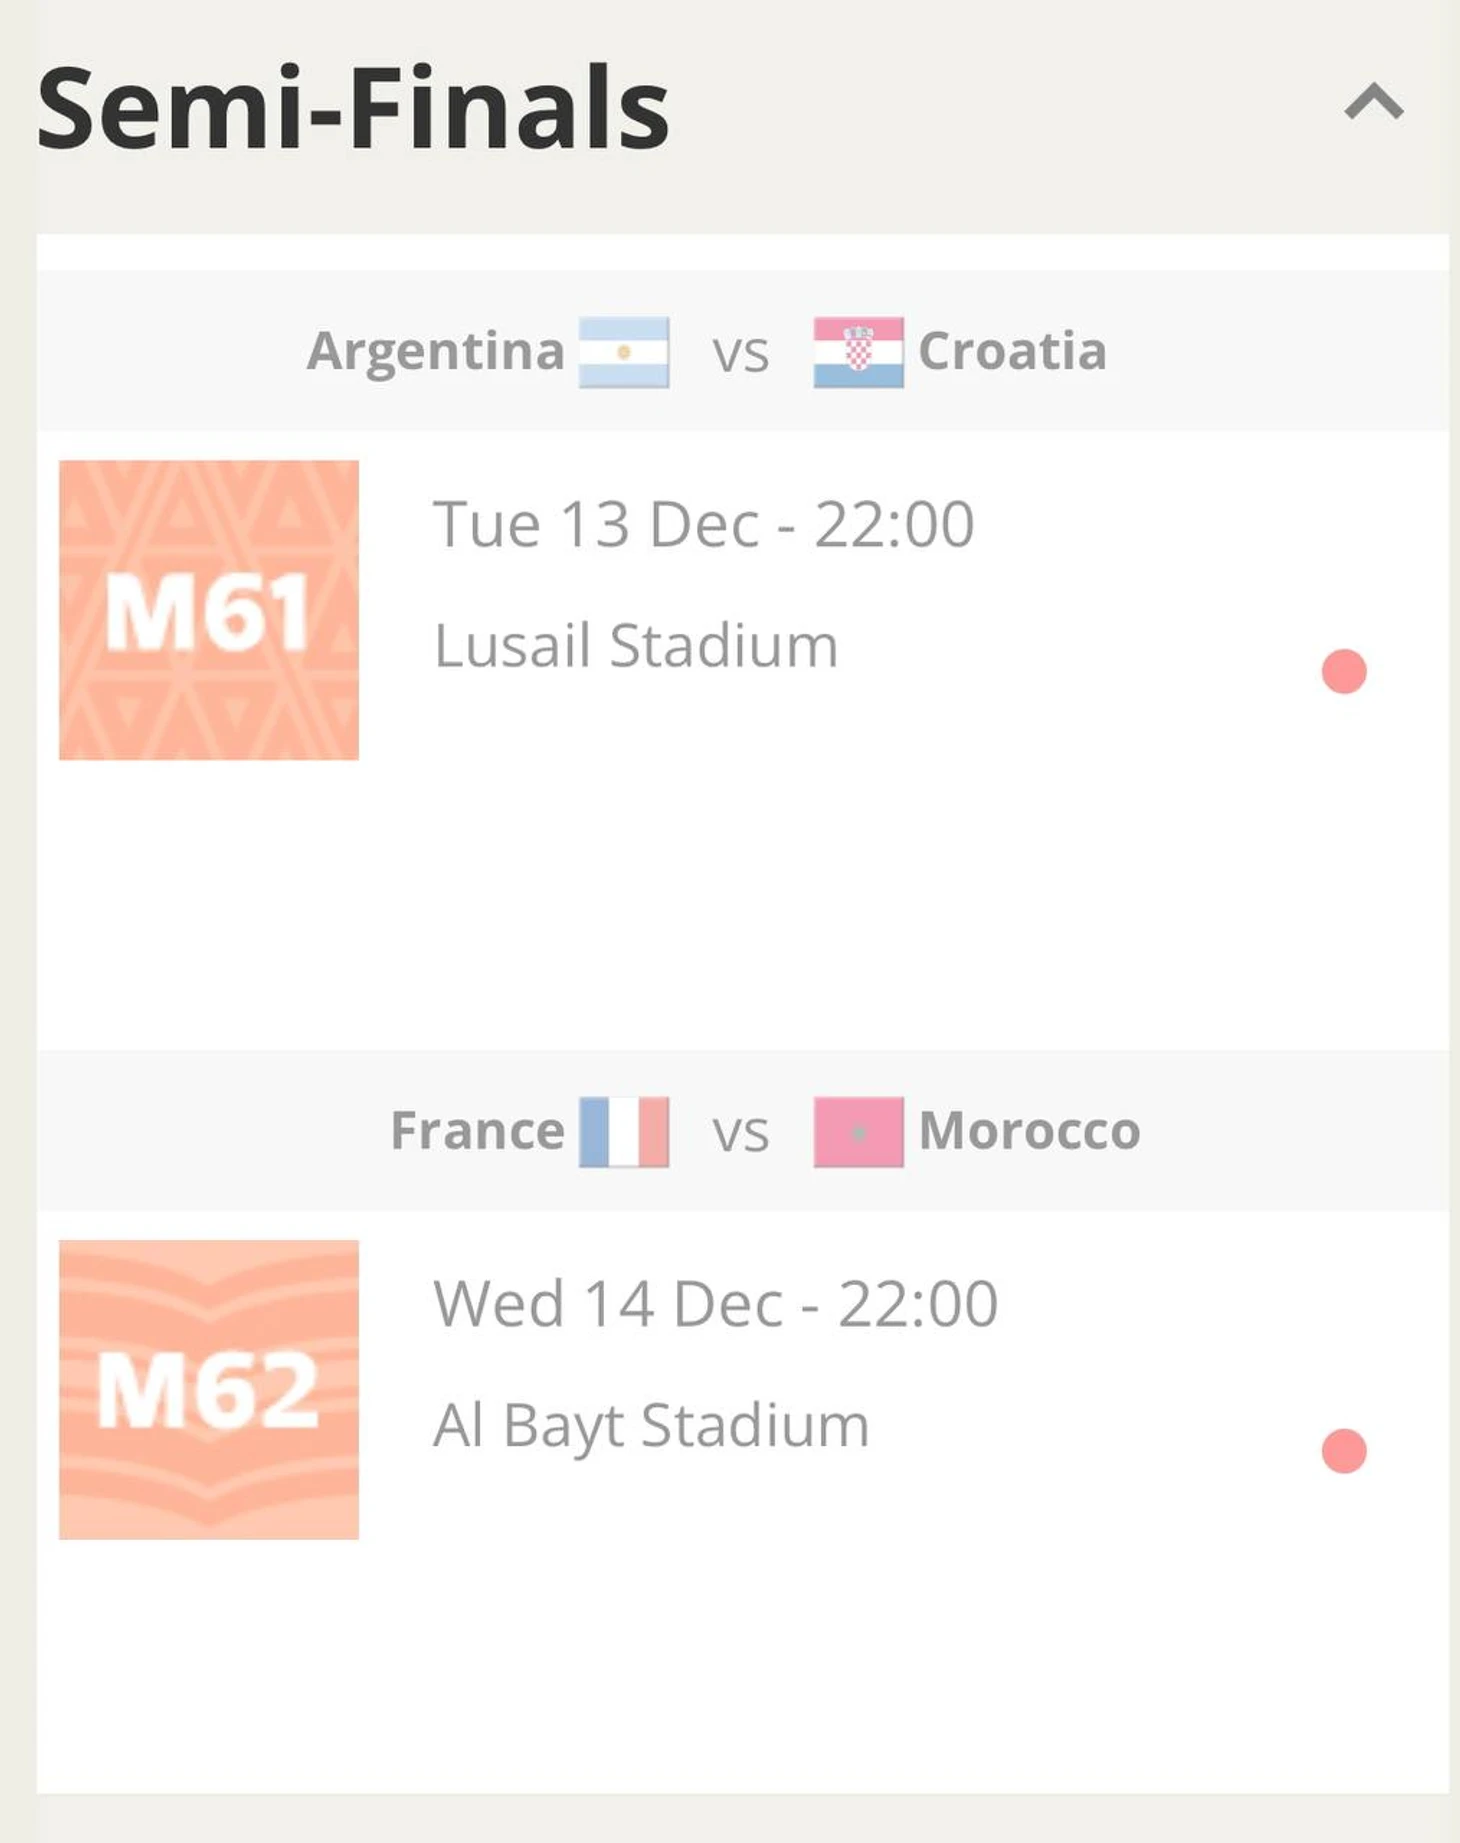Click the France team name
The height and width of the screenshot is (1843, 1460).
coord(477,1132)
